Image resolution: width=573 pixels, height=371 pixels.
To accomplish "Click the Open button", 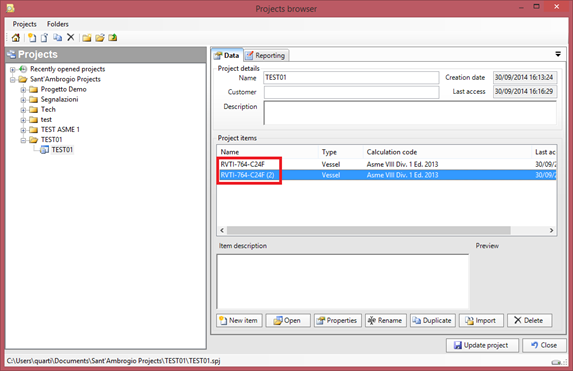I will coord(288,320).
